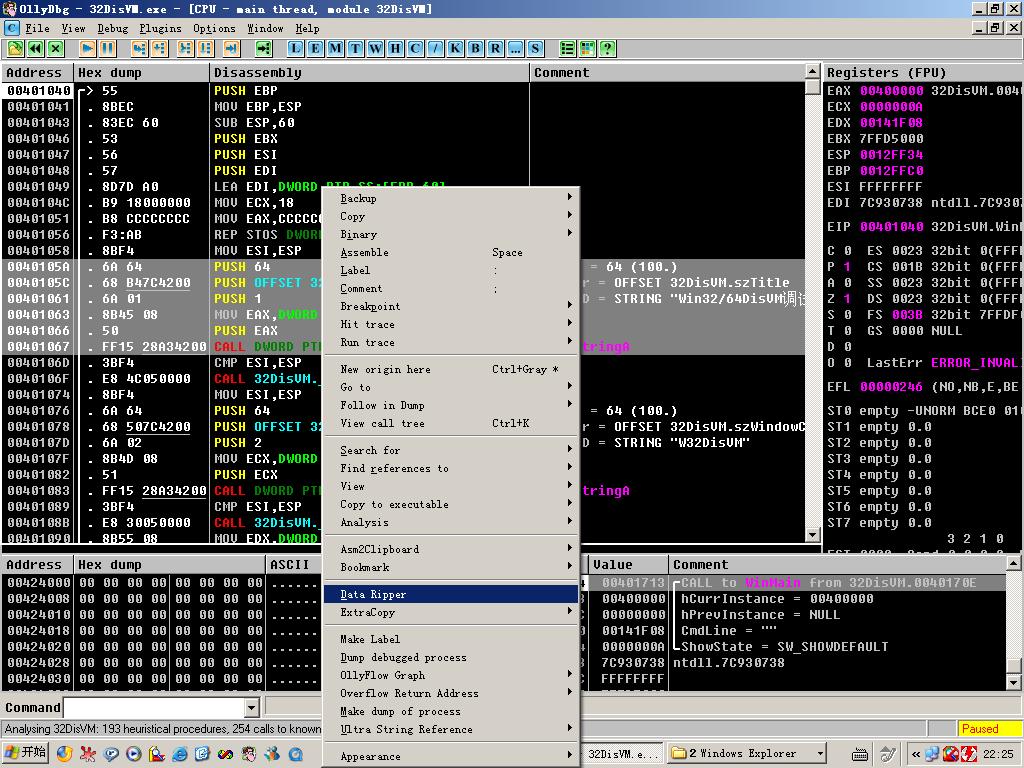Image resolution: width=1024 pixels, height=768 pixels.
Task: Click the Hex dump header in dump pane
Action: click(170, 564)
